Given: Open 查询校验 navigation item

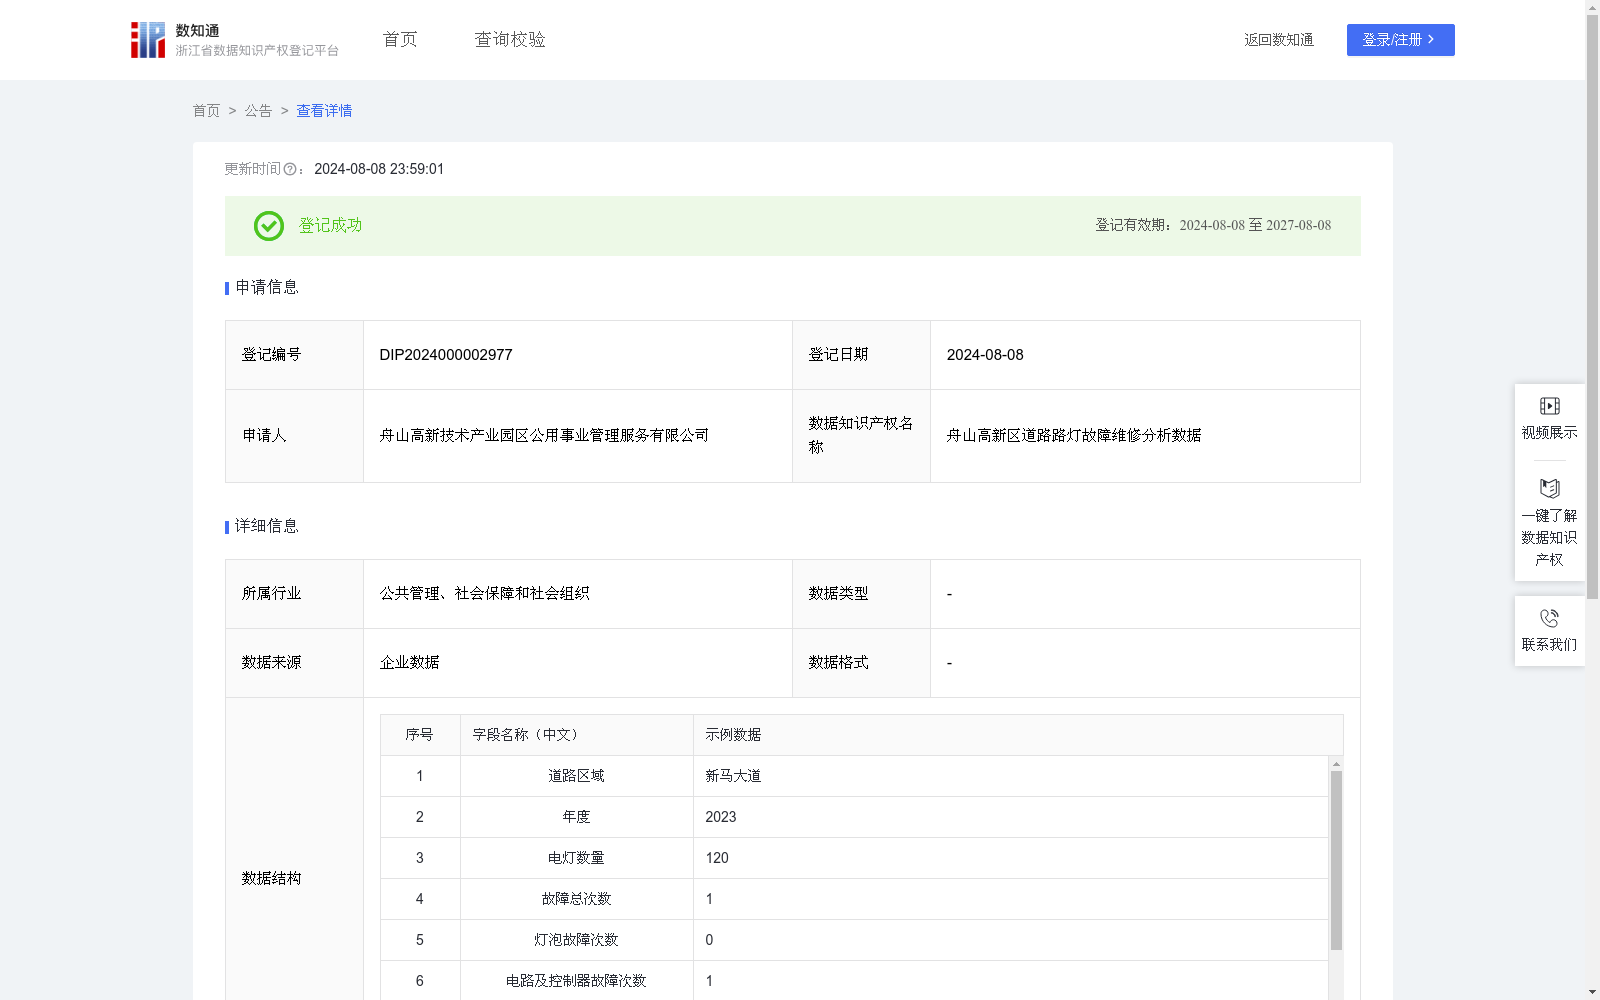Looking at the screenshot, I should tap(510, 40).
